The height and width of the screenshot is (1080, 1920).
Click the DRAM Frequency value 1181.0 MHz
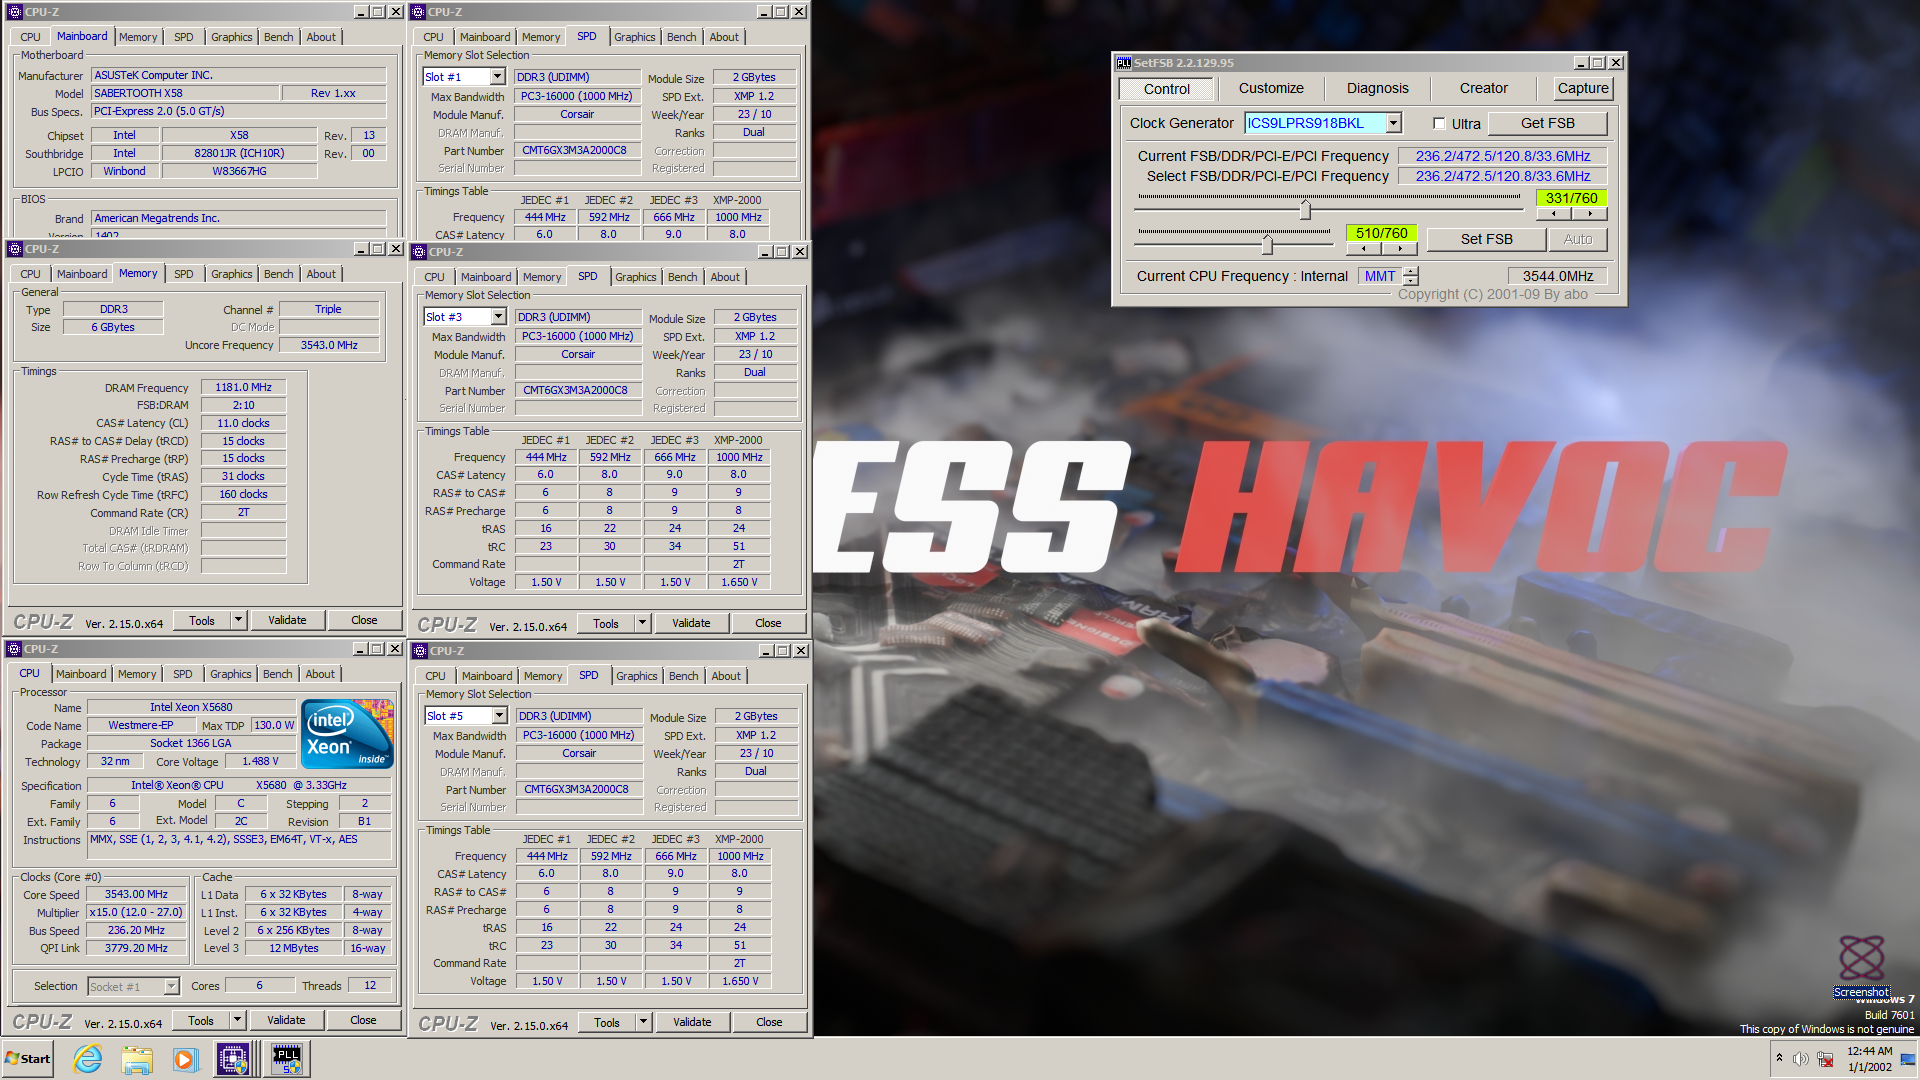point(244,387)
